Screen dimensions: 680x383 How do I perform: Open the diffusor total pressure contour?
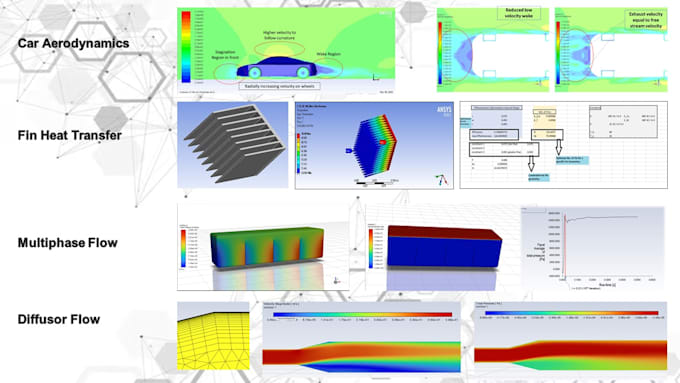(x=571, y=336)
